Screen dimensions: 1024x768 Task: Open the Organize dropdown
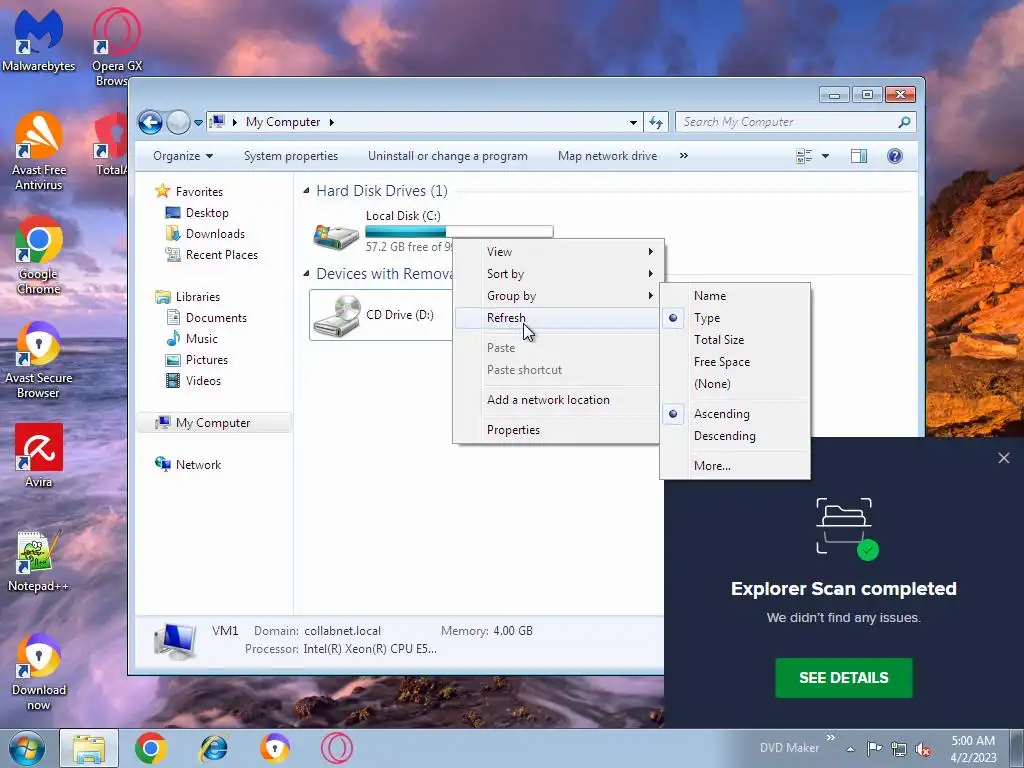183,156
